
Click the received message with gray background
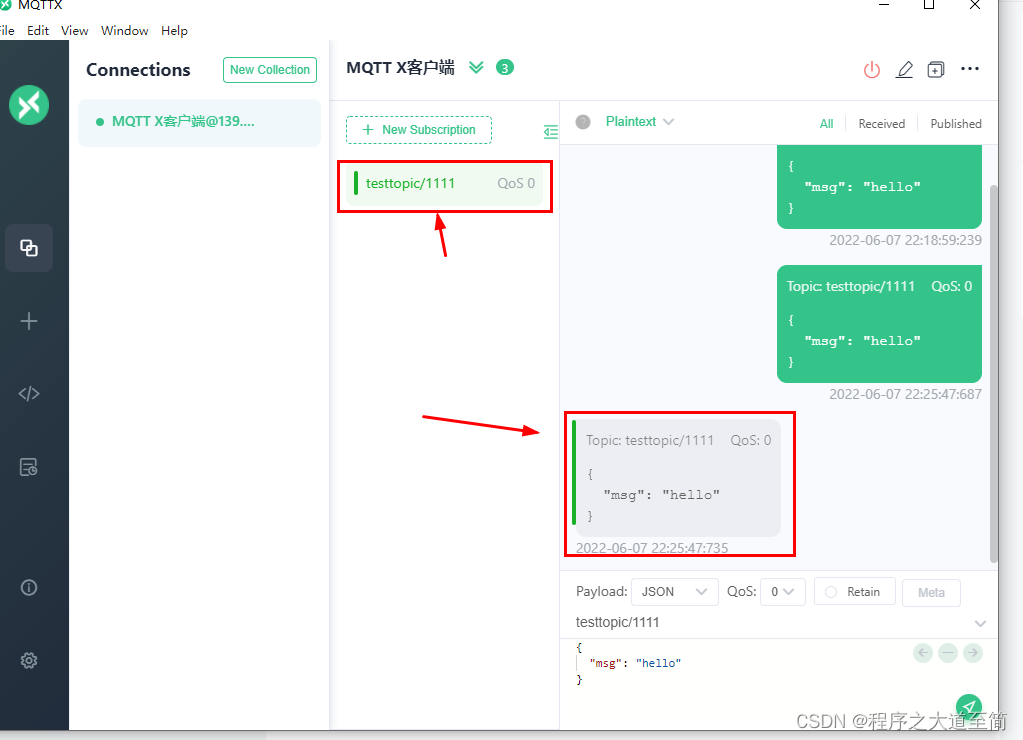[x=676, y=478]
